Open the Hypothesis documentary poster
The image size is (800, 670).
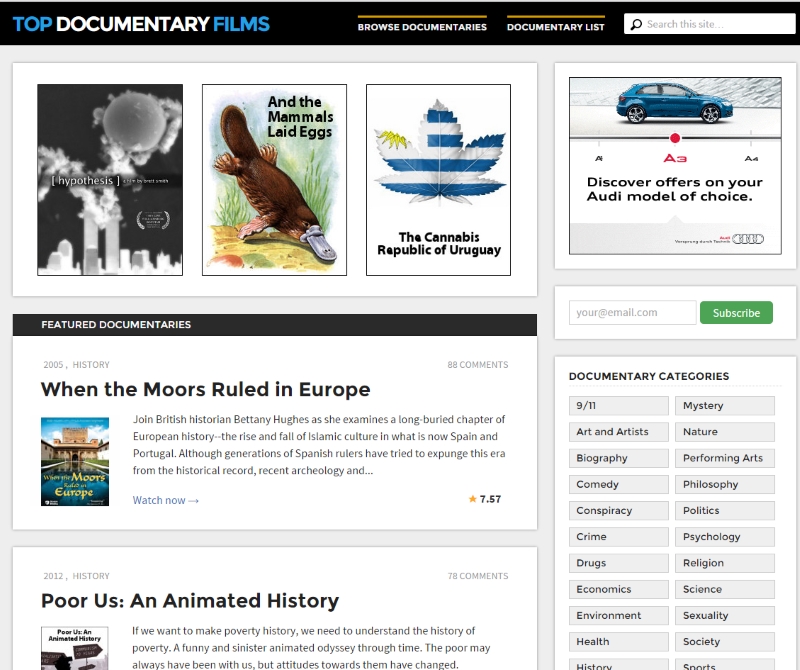click(110, 180)
